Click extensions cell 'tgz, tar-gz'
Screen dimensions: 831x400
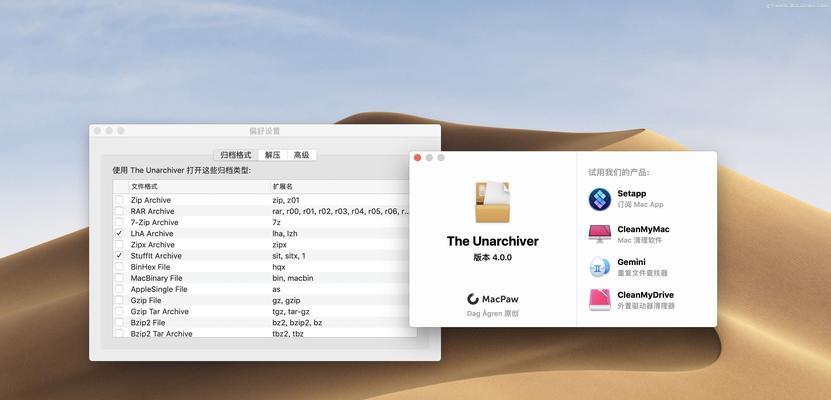[x=290, y=312]
